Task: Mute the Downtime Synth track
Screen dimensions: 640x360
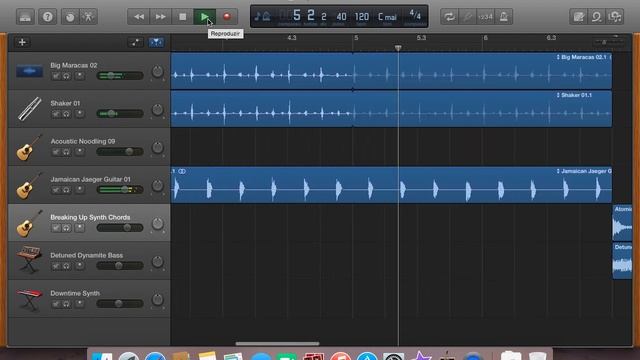Action: click(56, 304)
